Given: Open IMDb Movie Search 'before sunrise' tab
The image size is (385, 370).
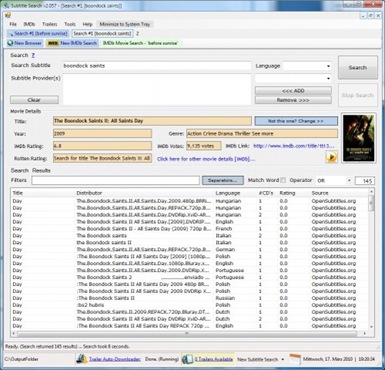Looking at the screenshot, I should tap(140, 43).
